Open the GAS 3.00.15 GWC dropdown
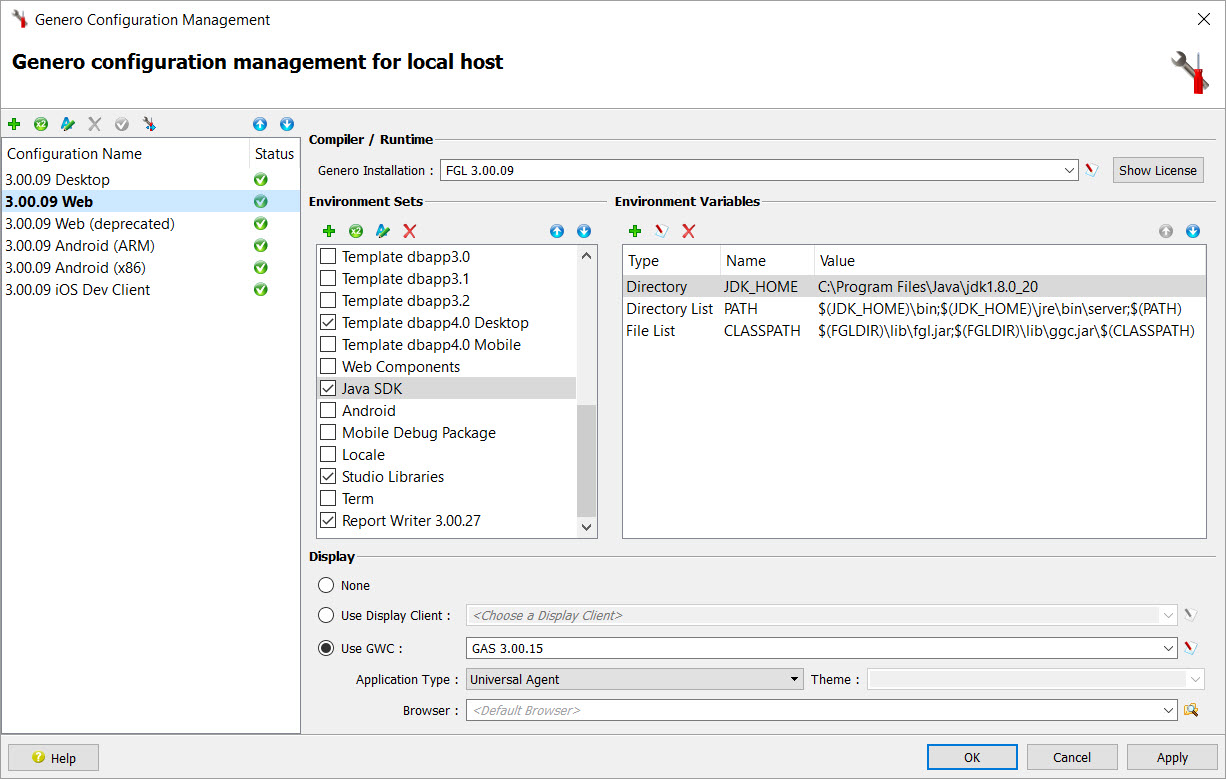The width and height of the screenshot is (1226, 779). (x=1169, y=648)
